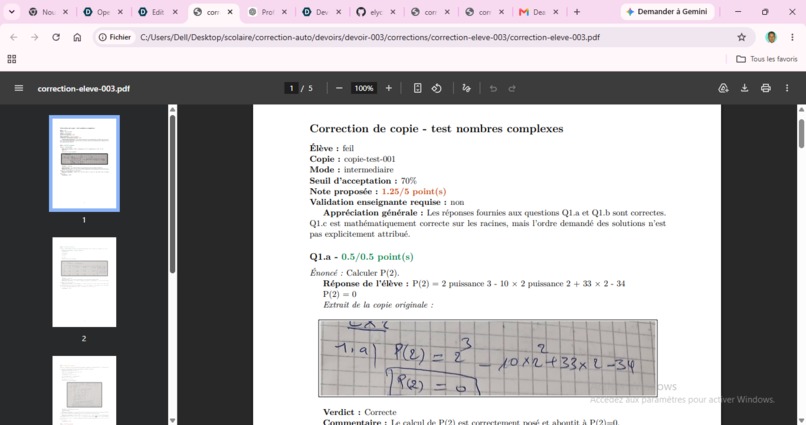Viewport: 806px width, 425px height.
Task: Open the apps grid shortcut
Action: click(x=12, y=59)
